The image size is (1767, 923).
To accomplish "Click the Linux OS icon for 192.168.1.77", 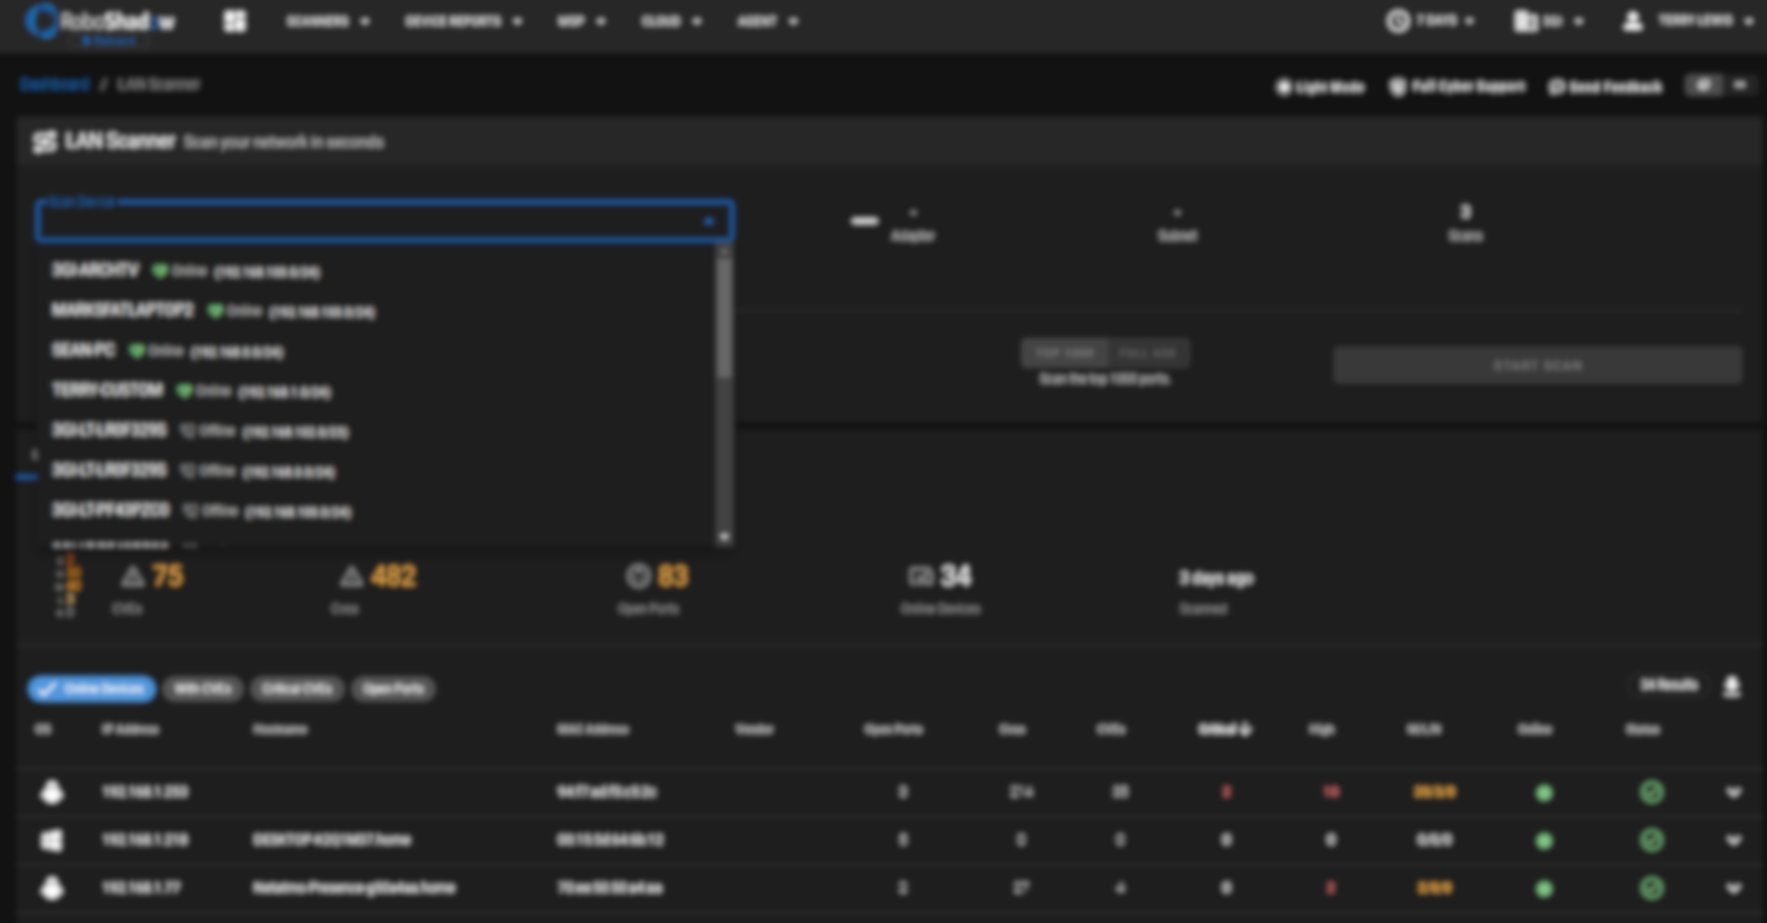I will 51,888.
